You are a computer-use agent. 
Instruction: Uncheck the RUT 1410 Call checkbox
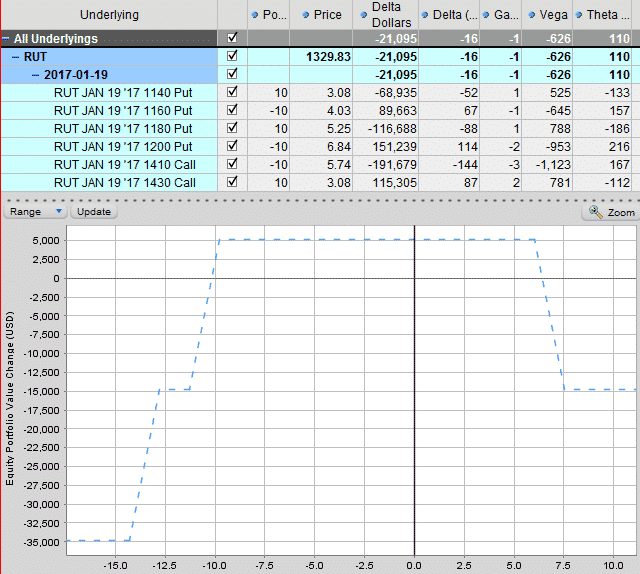232,164
